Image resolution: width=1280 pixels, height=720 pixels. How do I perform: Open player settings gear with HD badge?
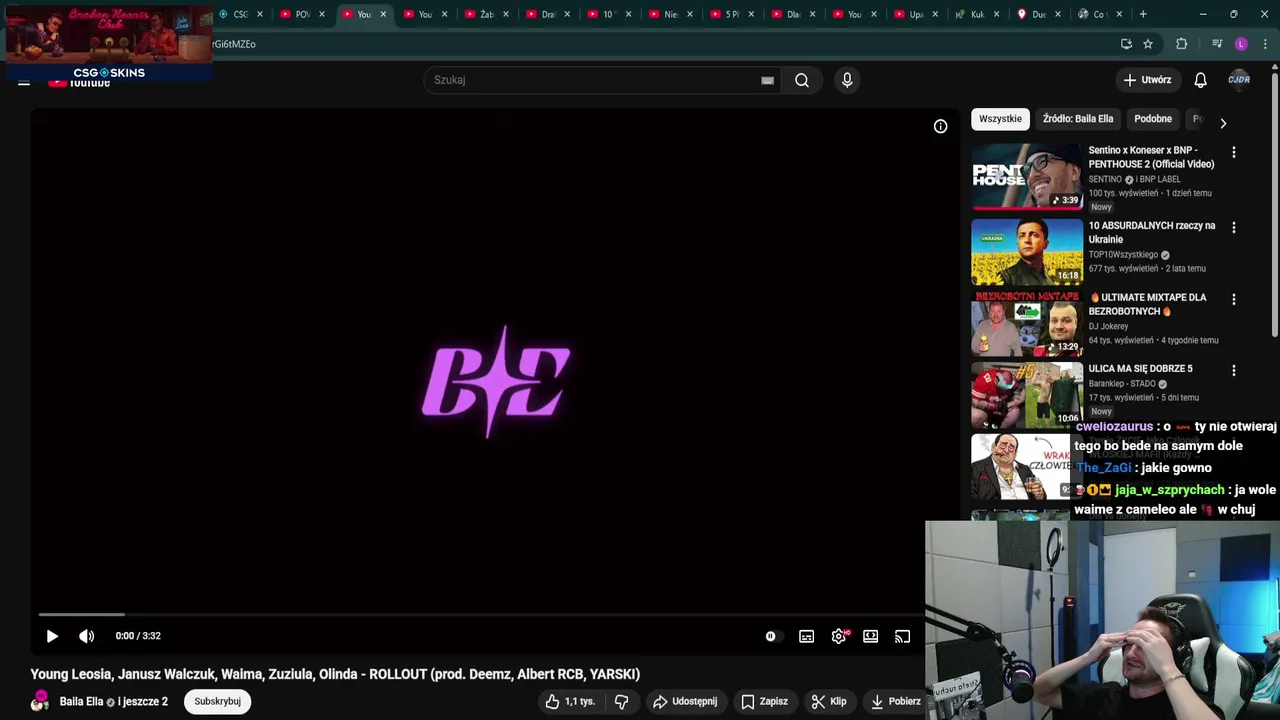(839, 636)
